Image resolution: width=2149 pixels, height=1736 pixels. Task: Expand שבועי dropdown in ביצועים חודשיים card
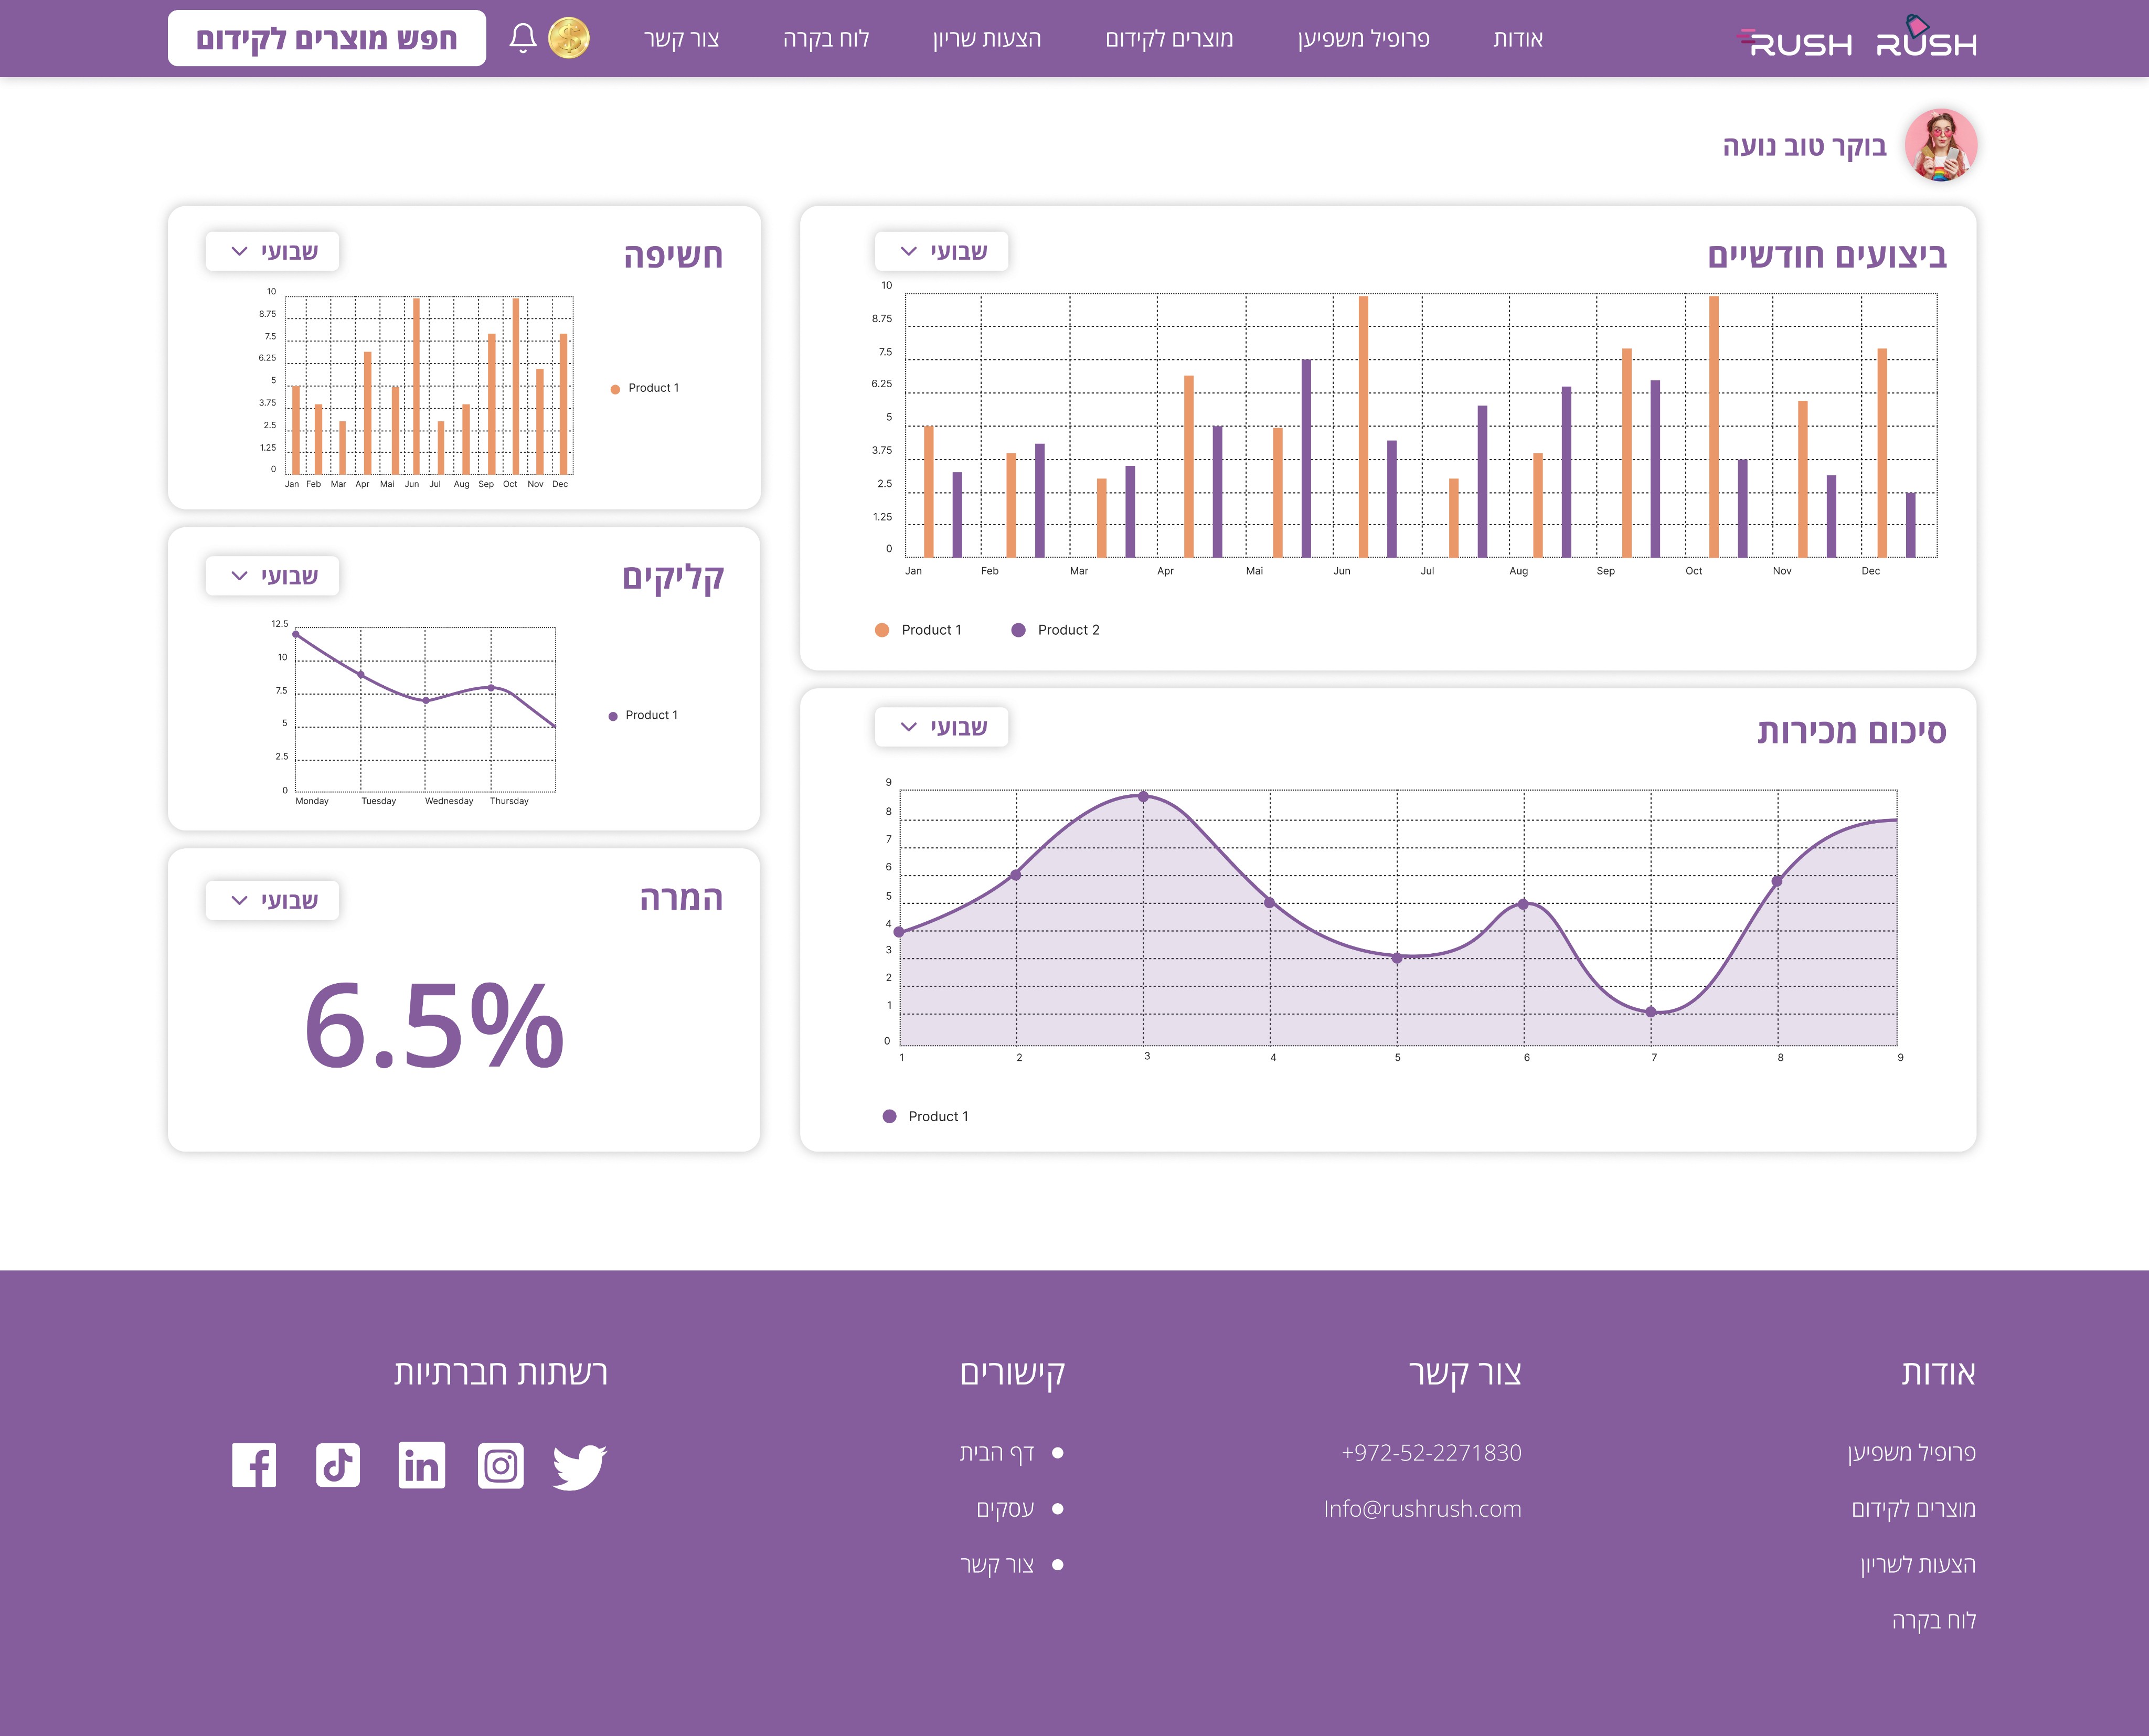(942, 251)
